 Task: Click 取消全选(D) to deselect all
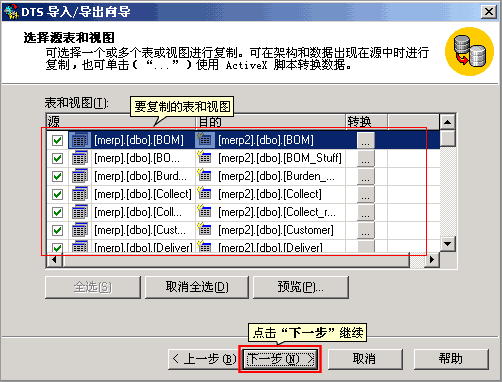pyautogui.click(x=197, y=287)
